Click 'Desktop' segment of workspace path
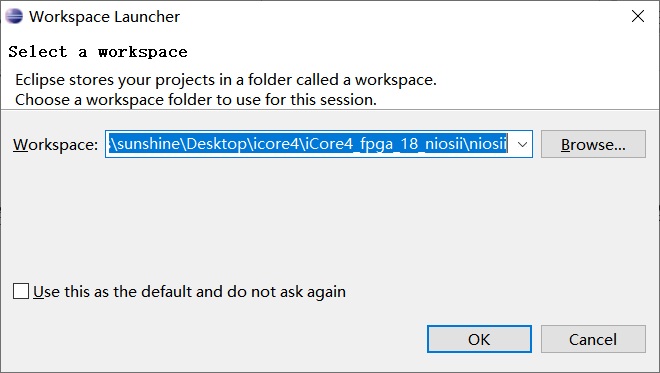Image resolution: width=660 pixels, height=373 pixels. point(217,144)
